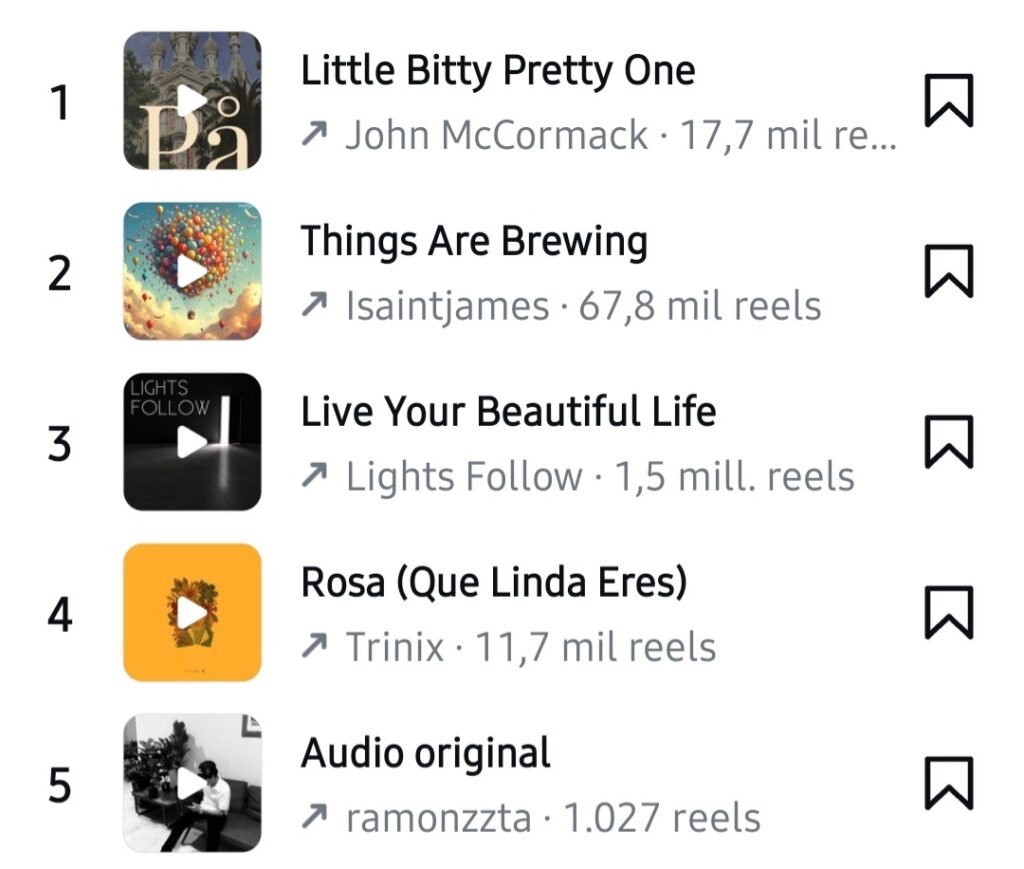The width and height of the screenshot is (1024, 869).
Task: Play the Things Are Brewing balloon thumbnail
Action: pyautogui.click(x=192, y=271)
